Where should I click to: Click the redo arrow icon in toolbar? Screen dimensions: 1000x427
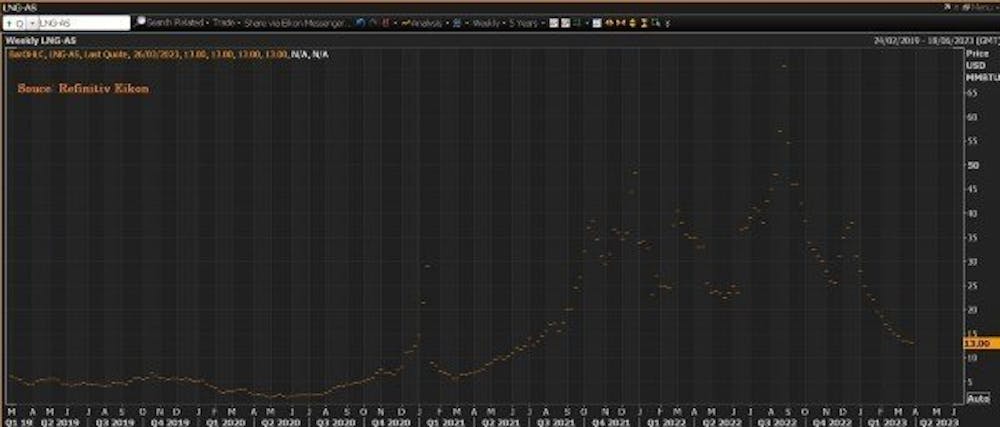pyautogui.click(x=373, y=22)
